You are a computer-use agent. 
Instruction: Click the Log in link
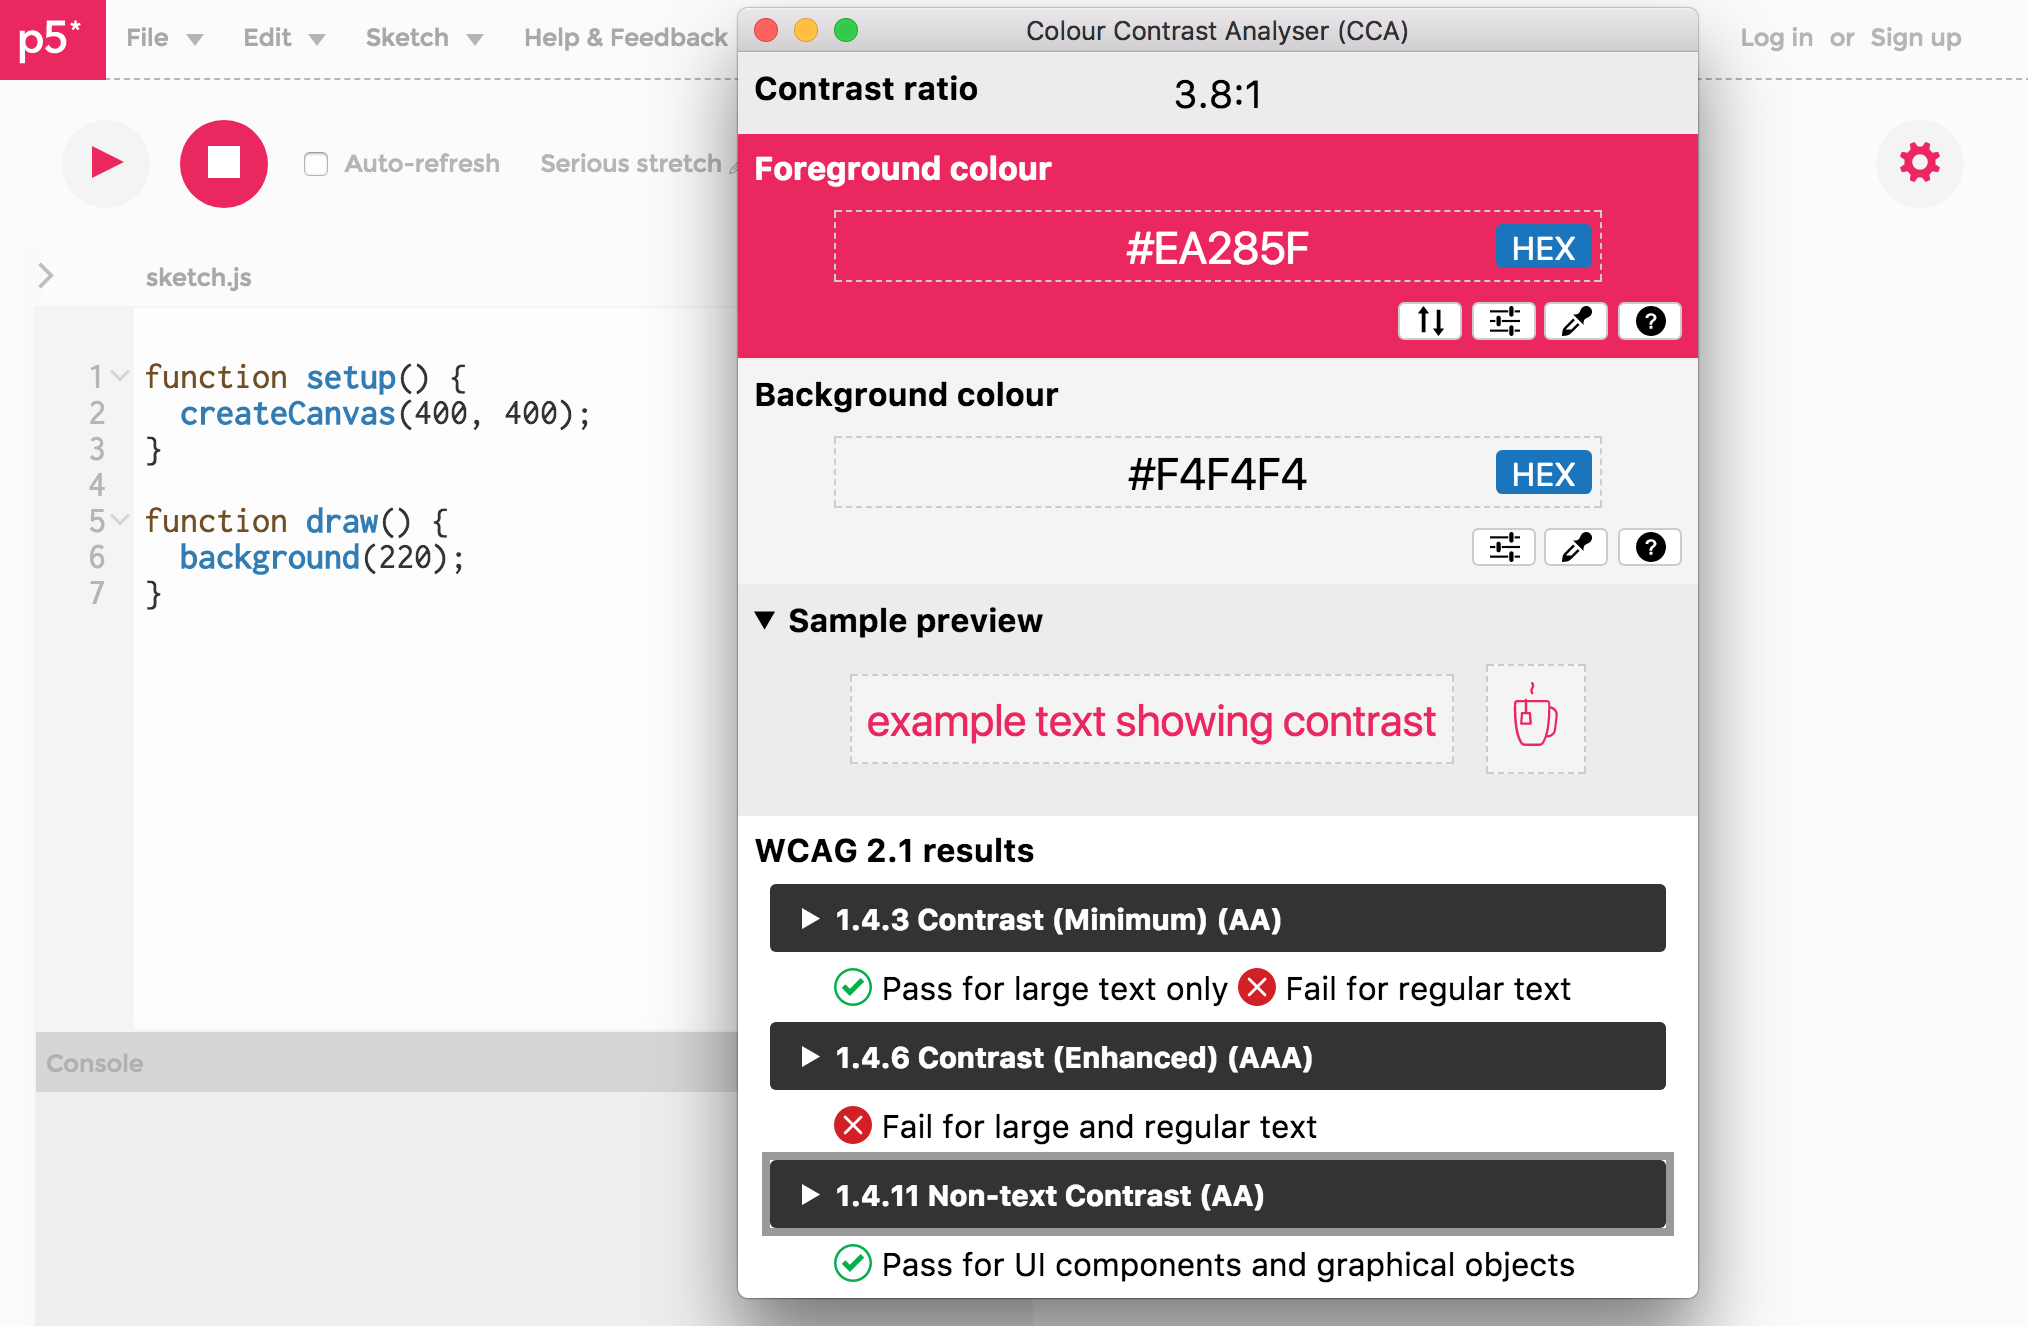pos(1776,38)
